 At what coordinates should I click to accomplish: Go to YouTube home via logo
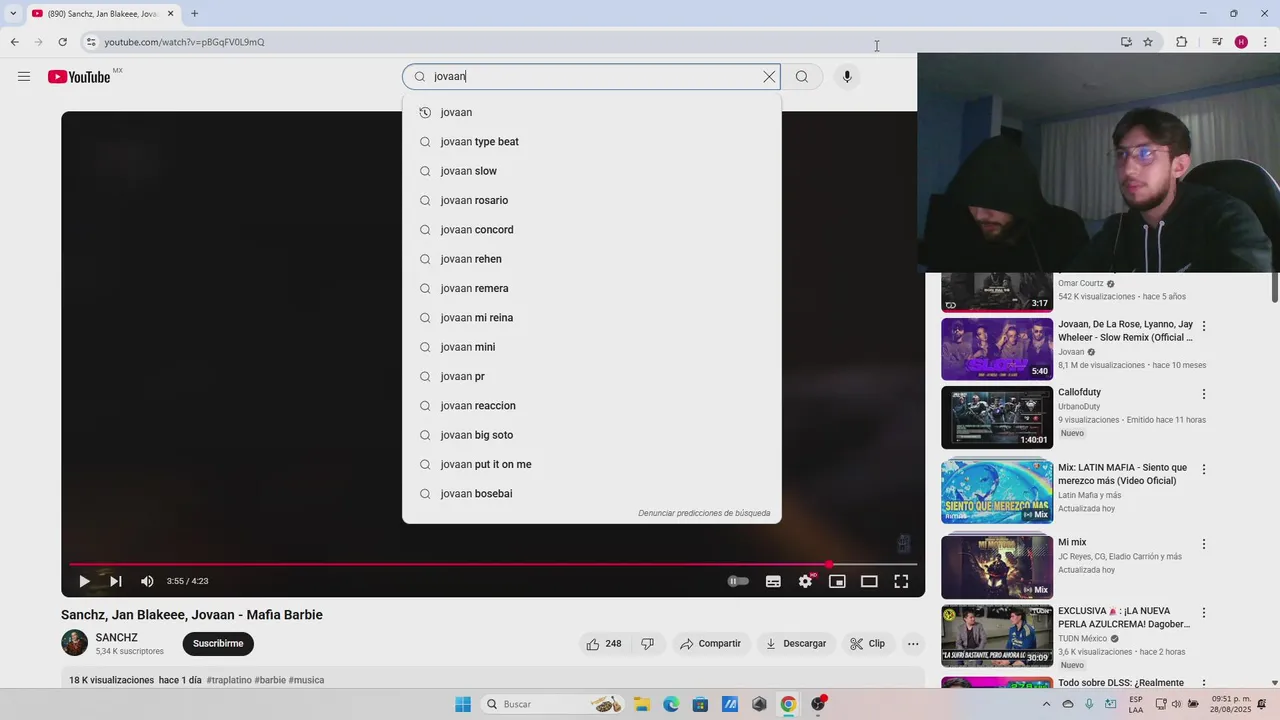tap(79, 77)
